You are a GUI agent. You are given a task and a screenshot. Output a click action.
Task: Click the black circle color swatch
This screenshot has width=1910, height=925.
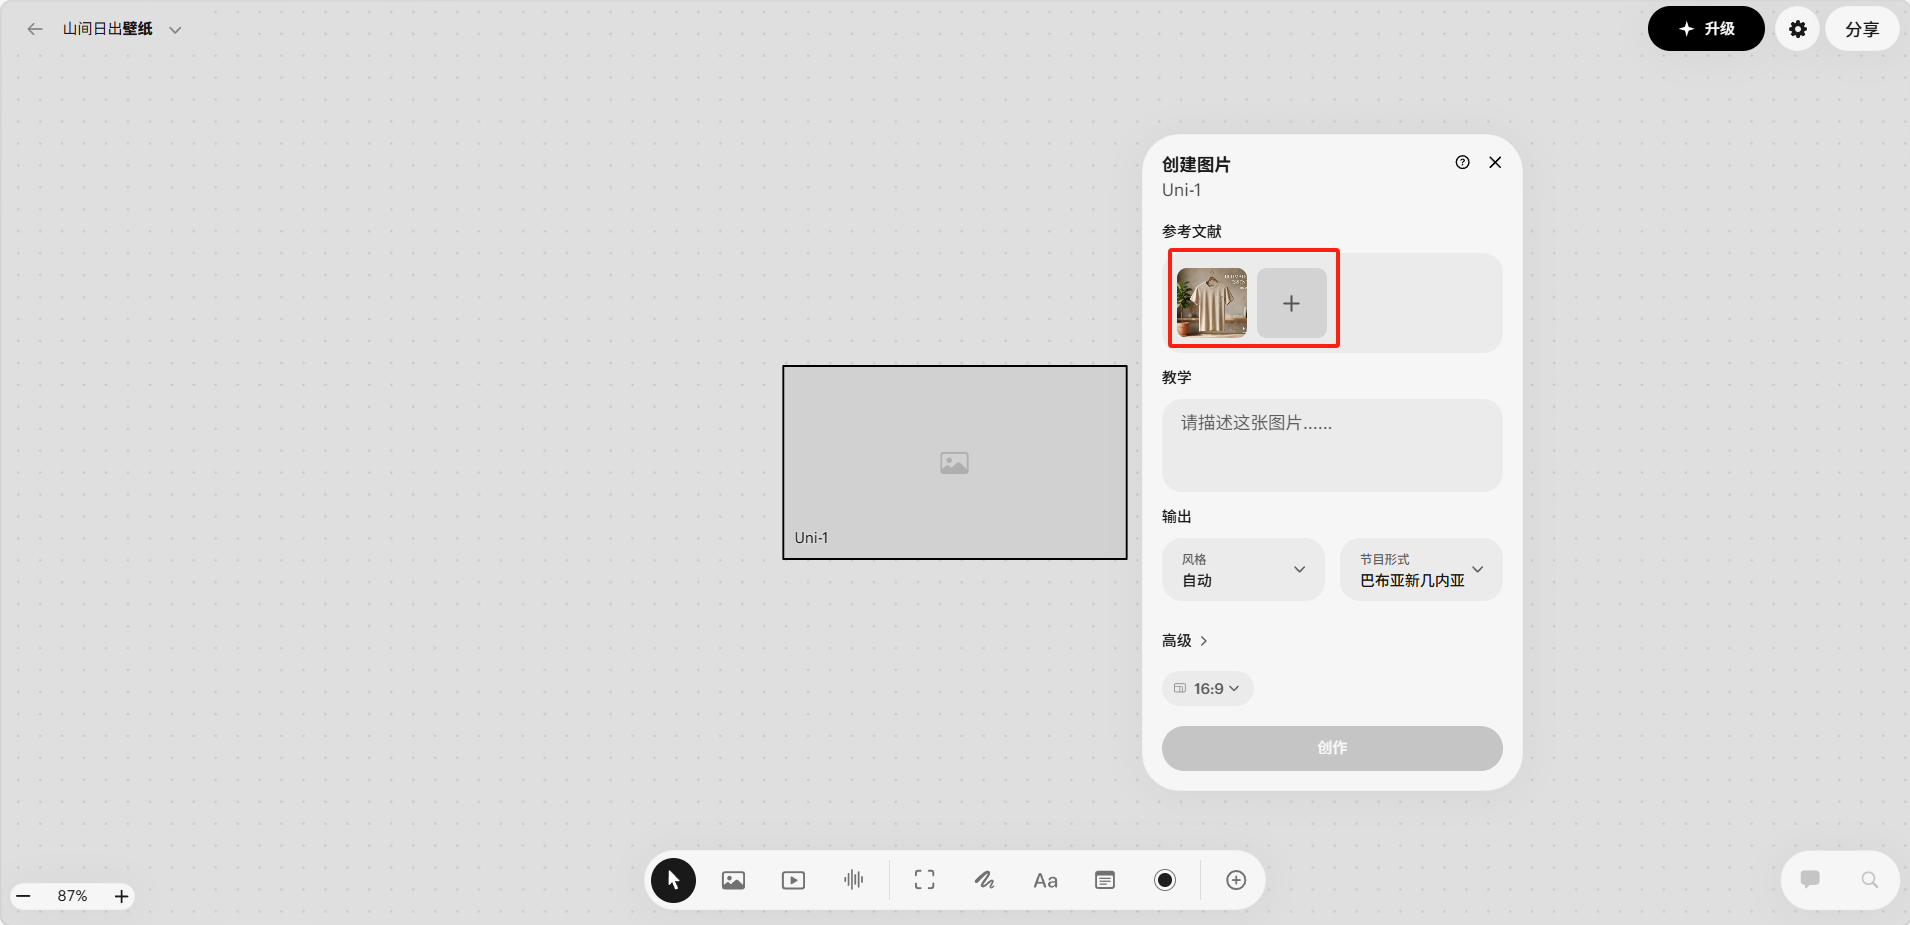[x=1165, y=880]
